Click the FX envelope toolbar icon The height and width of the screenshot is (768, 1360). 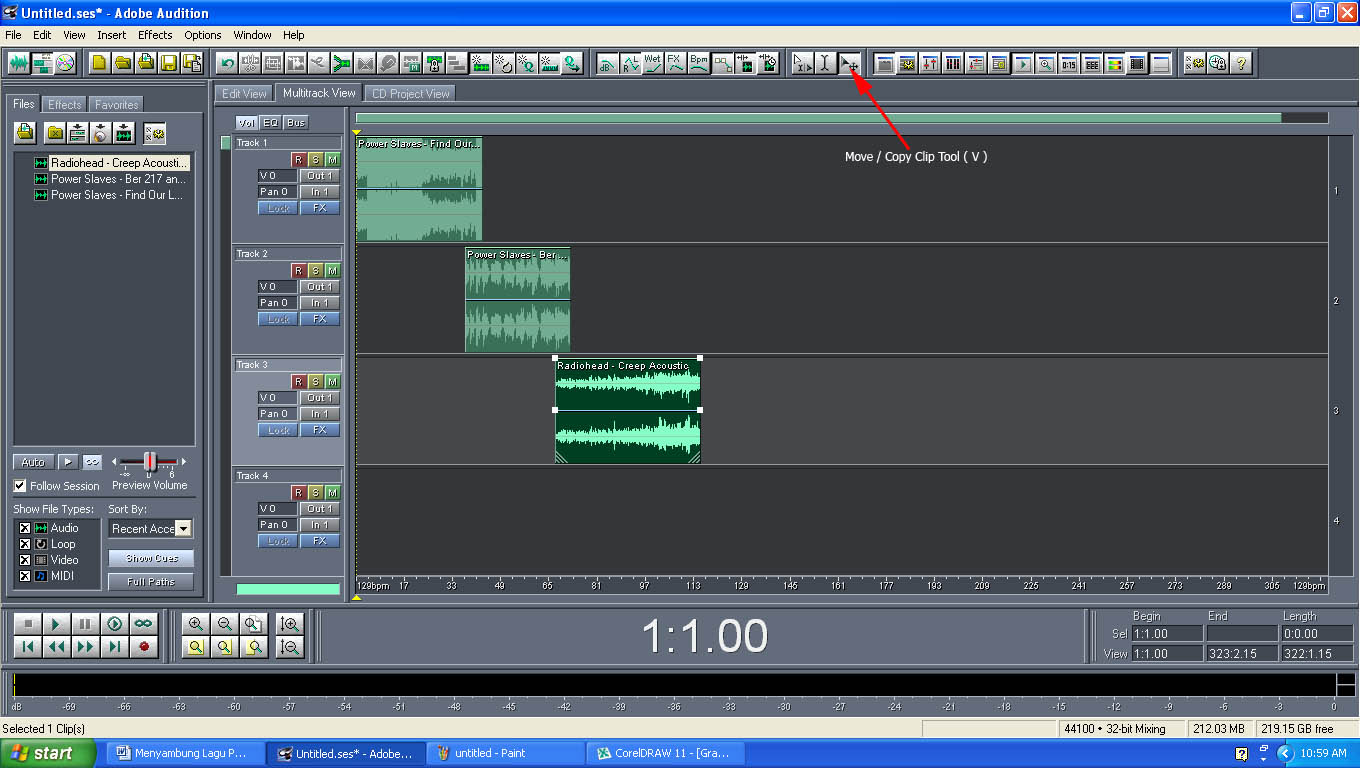(676, 63)
